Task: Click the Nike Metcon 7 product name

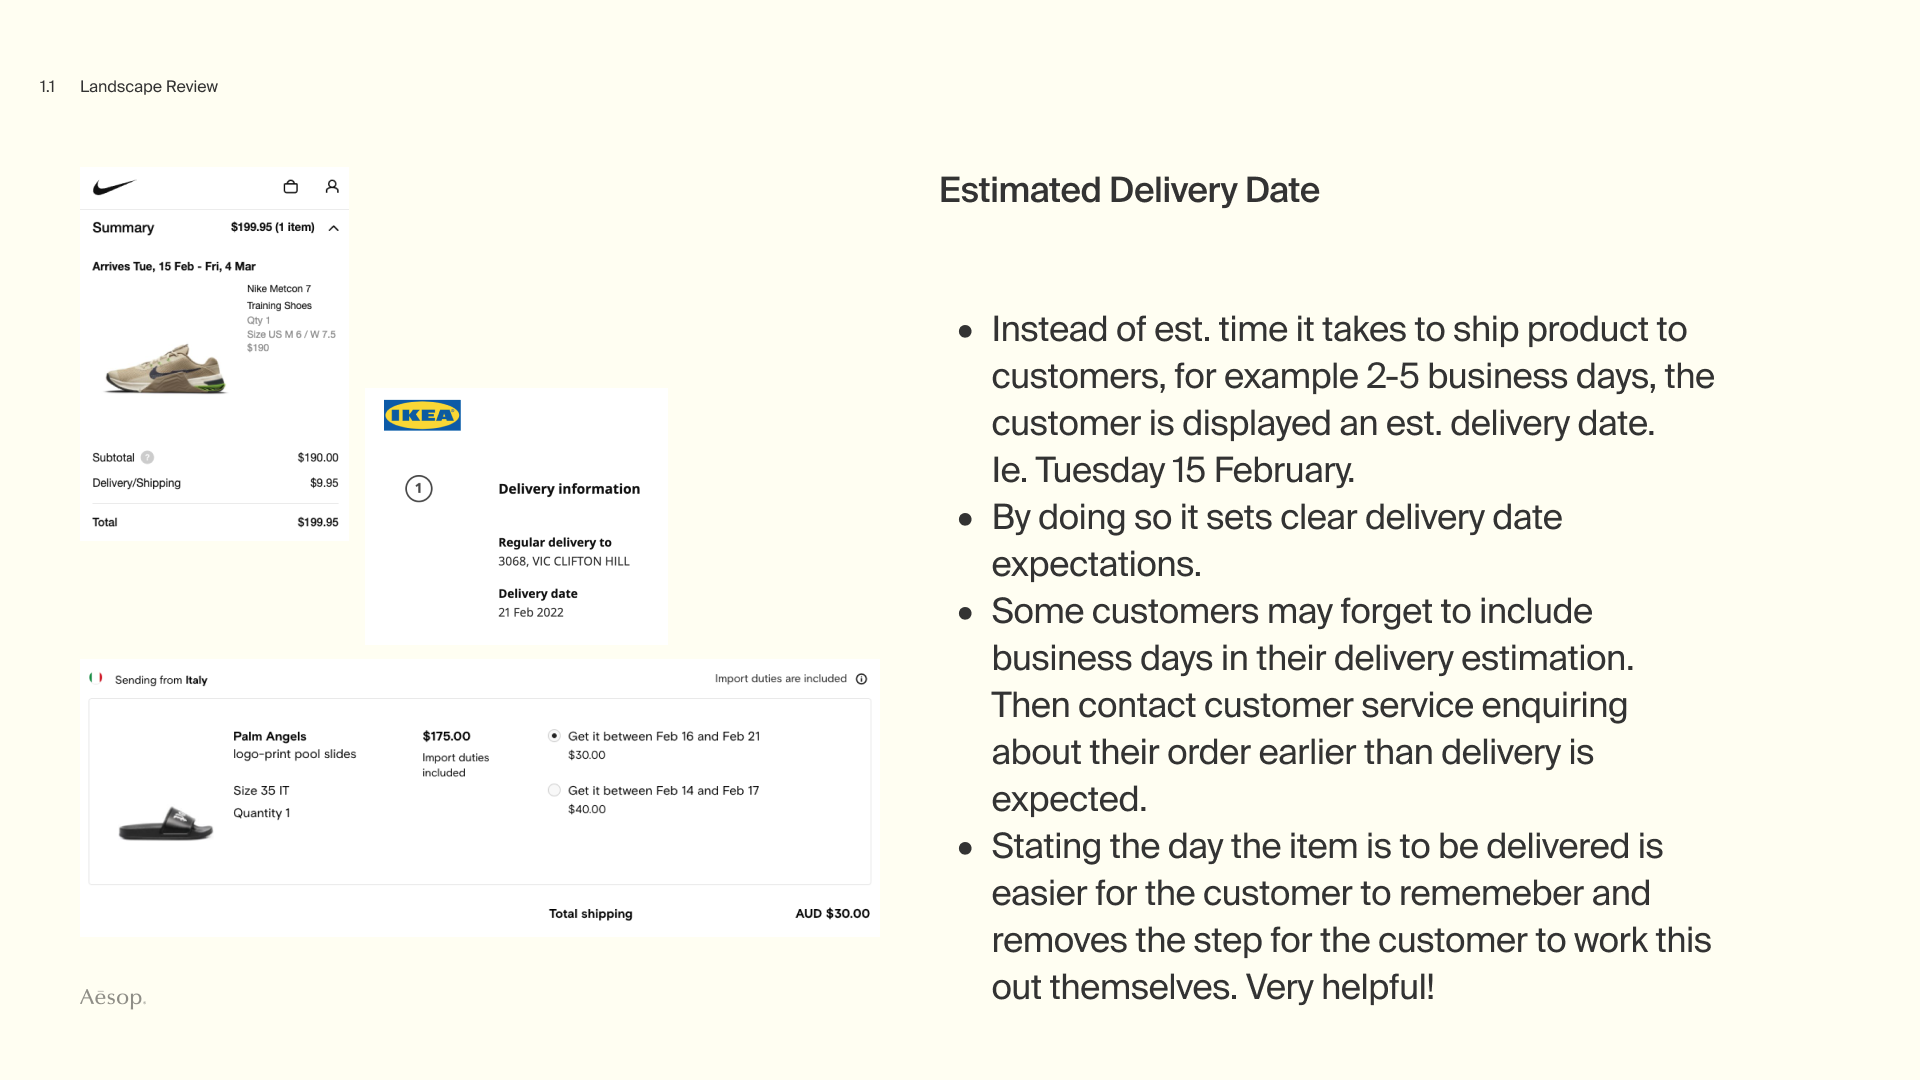Action: point(279,289)
